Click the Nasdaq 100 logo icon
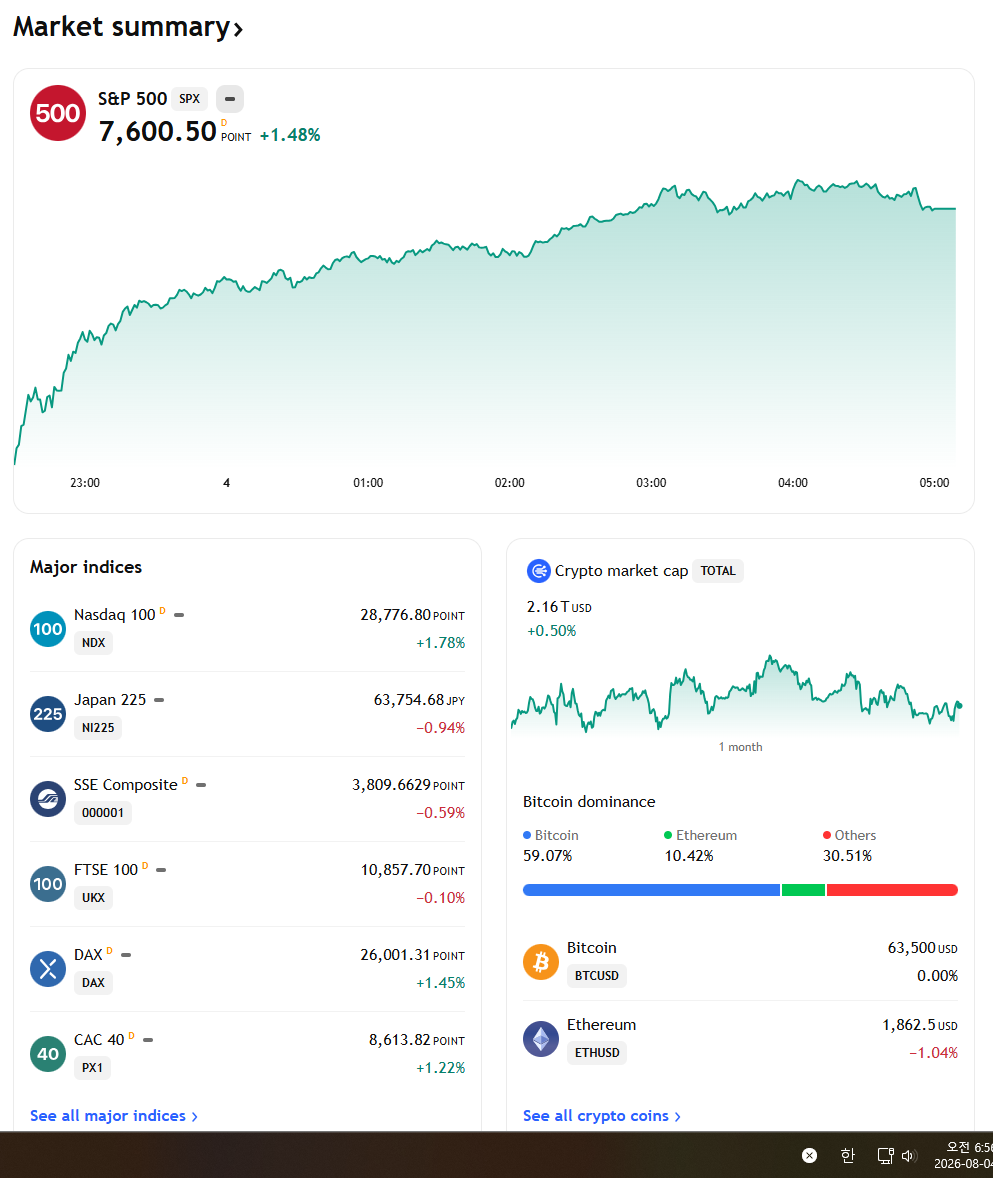 pyautogui.click(x=48, y=629)
